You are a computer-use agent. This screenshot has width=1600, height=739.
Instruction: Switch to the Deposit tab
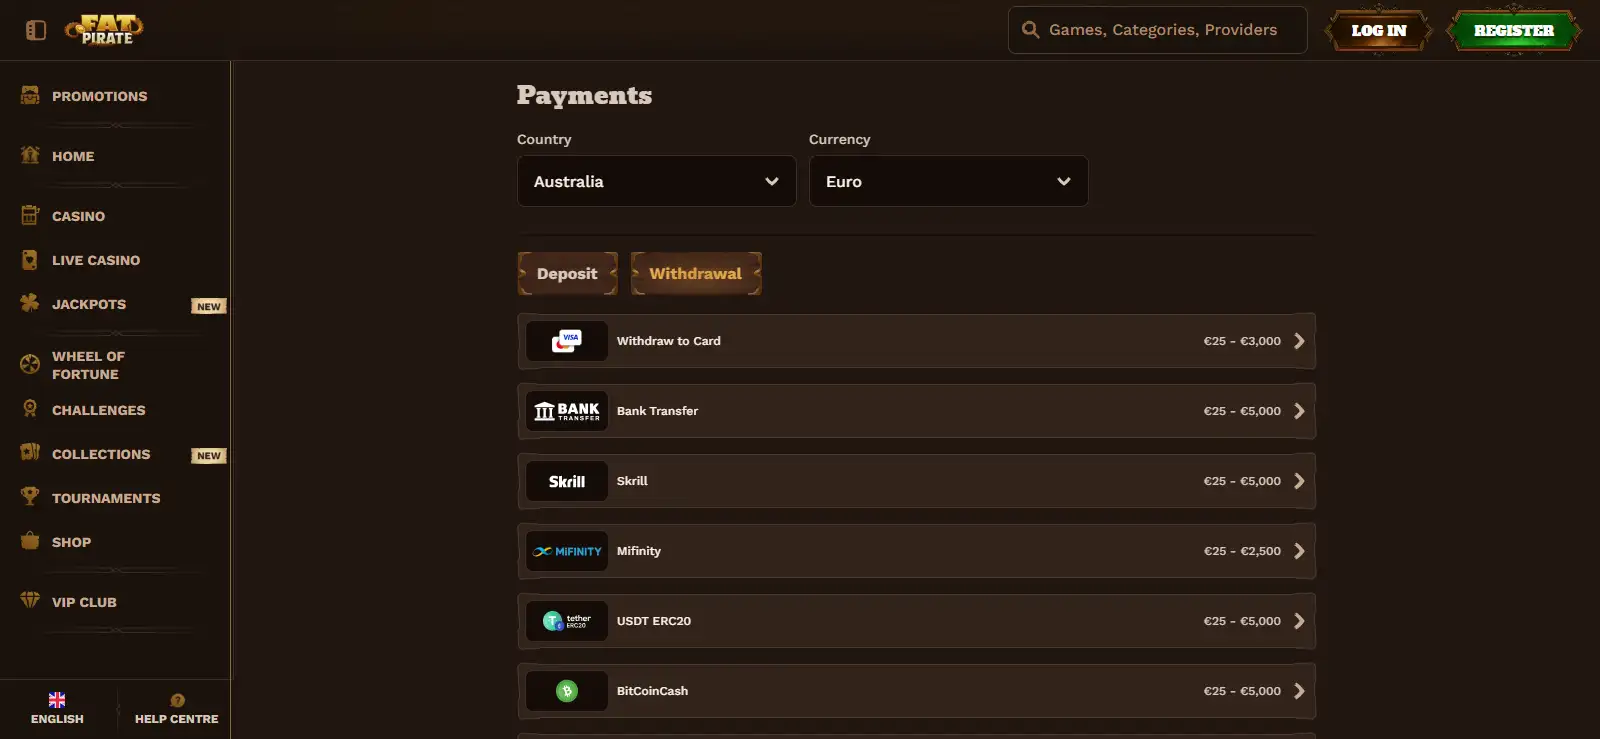point(567,273)
